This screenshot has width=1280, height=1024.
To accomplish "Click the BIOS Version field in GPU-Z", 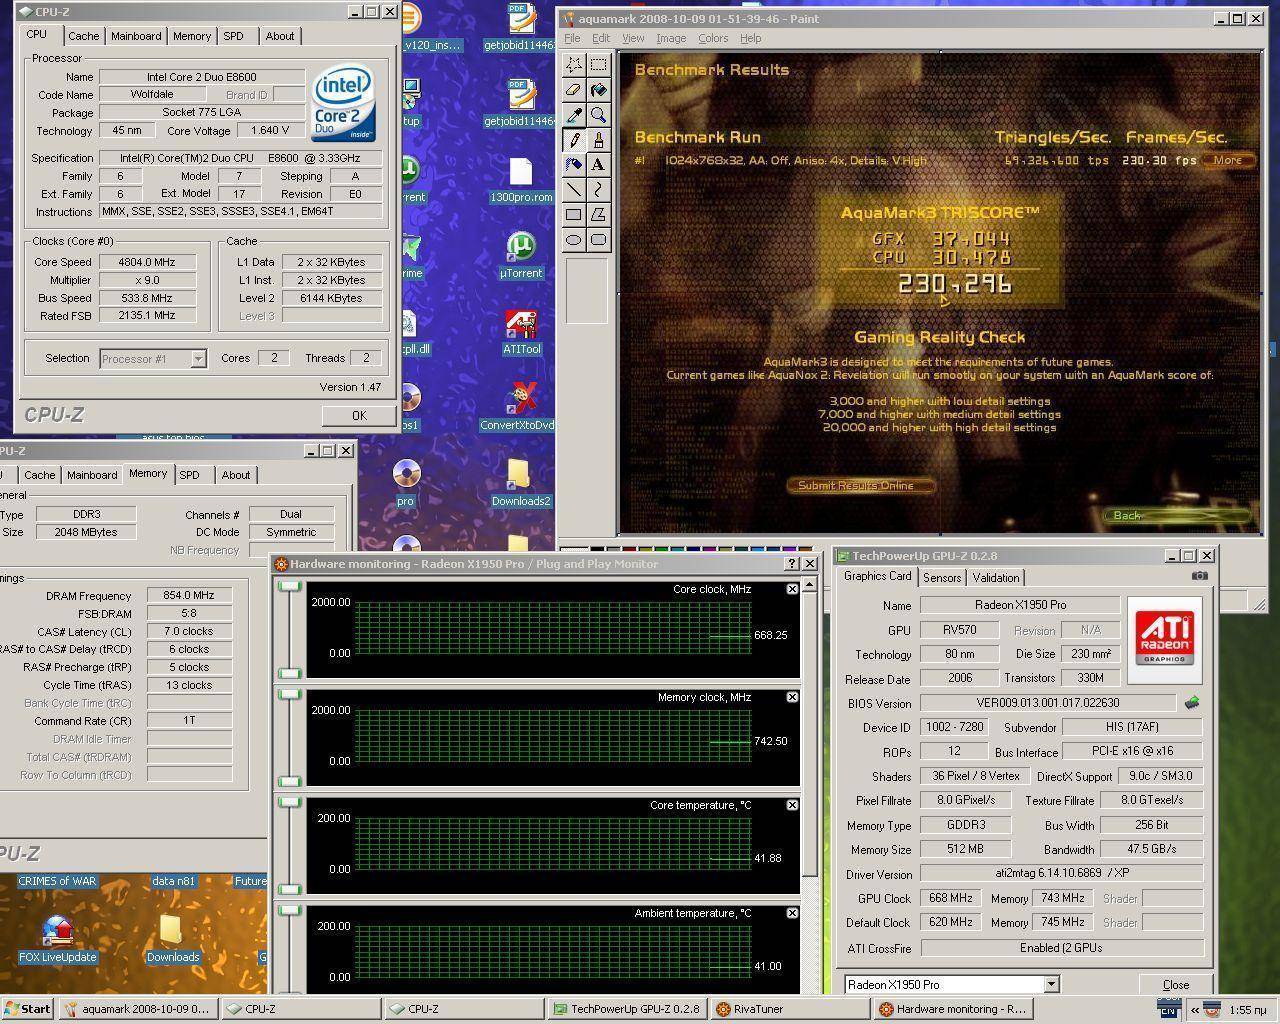I will coord(1048,703).
